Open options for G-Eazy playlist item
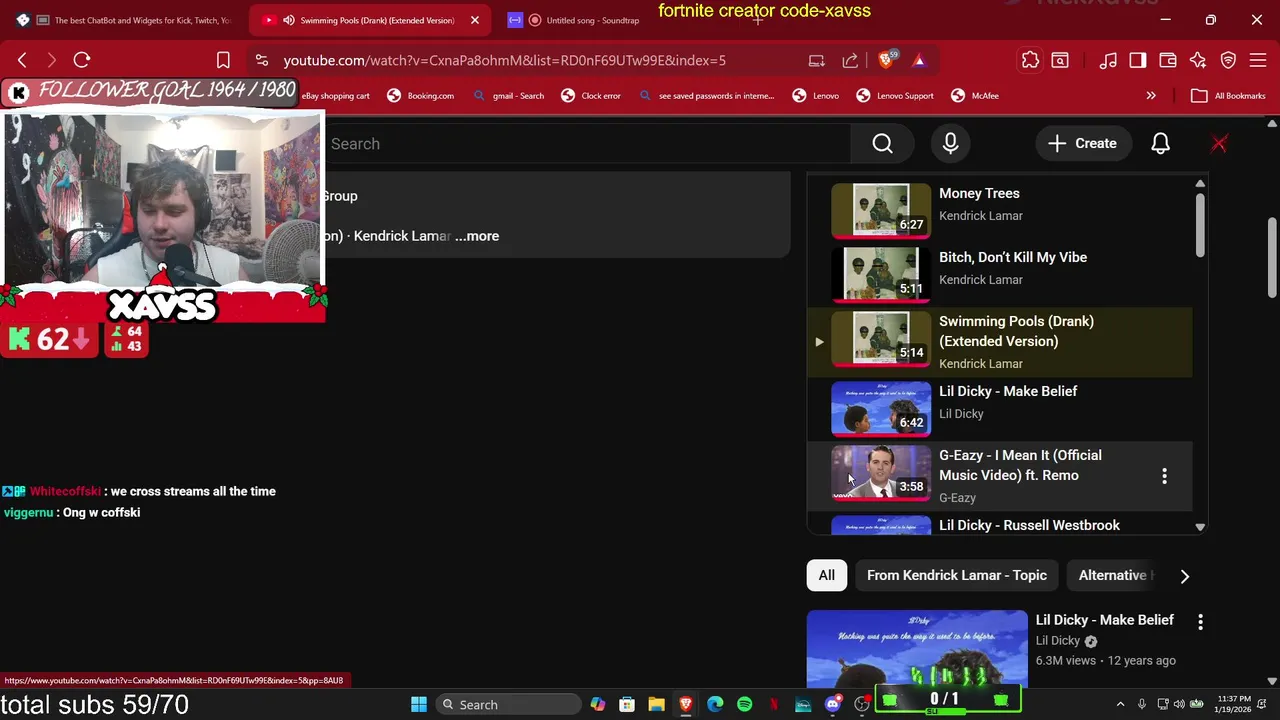The width and height of the screenshot is (1280, 720). pyautogui.click(x=1164, y=476)
